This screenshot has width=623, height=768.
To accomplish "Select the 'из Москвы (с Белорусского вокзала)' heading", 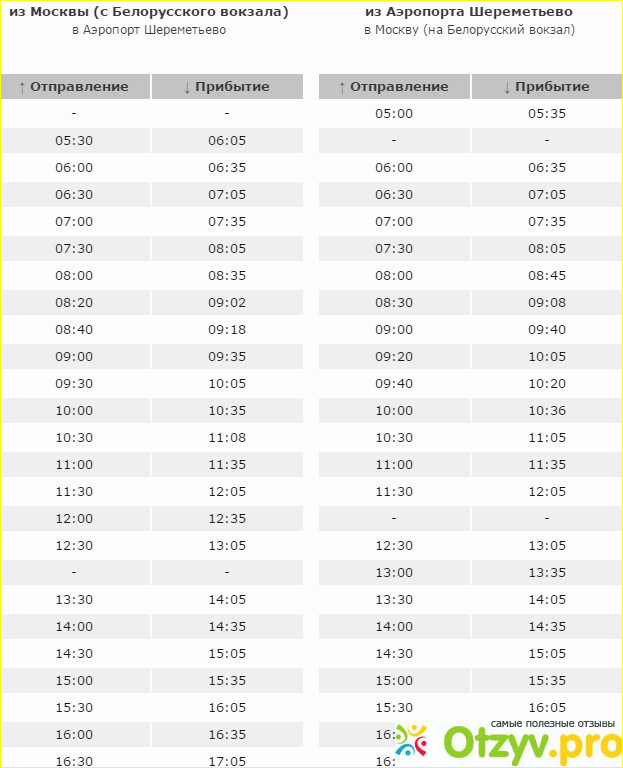I will point(149,12).
